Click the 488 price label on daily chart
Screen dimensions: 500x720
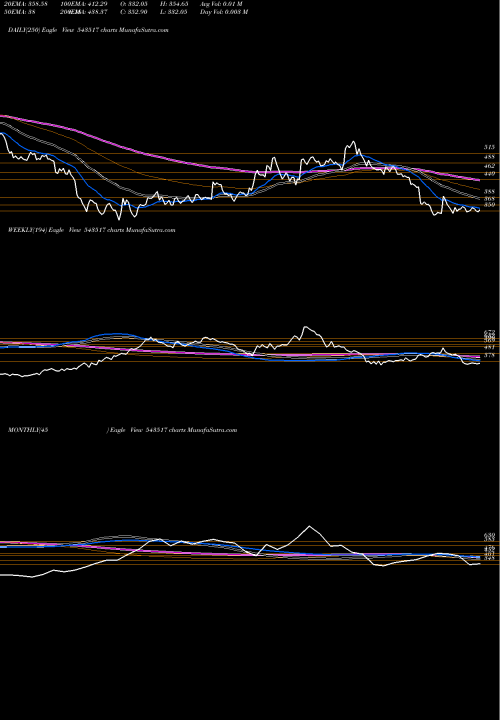click(x=489, y=157)
